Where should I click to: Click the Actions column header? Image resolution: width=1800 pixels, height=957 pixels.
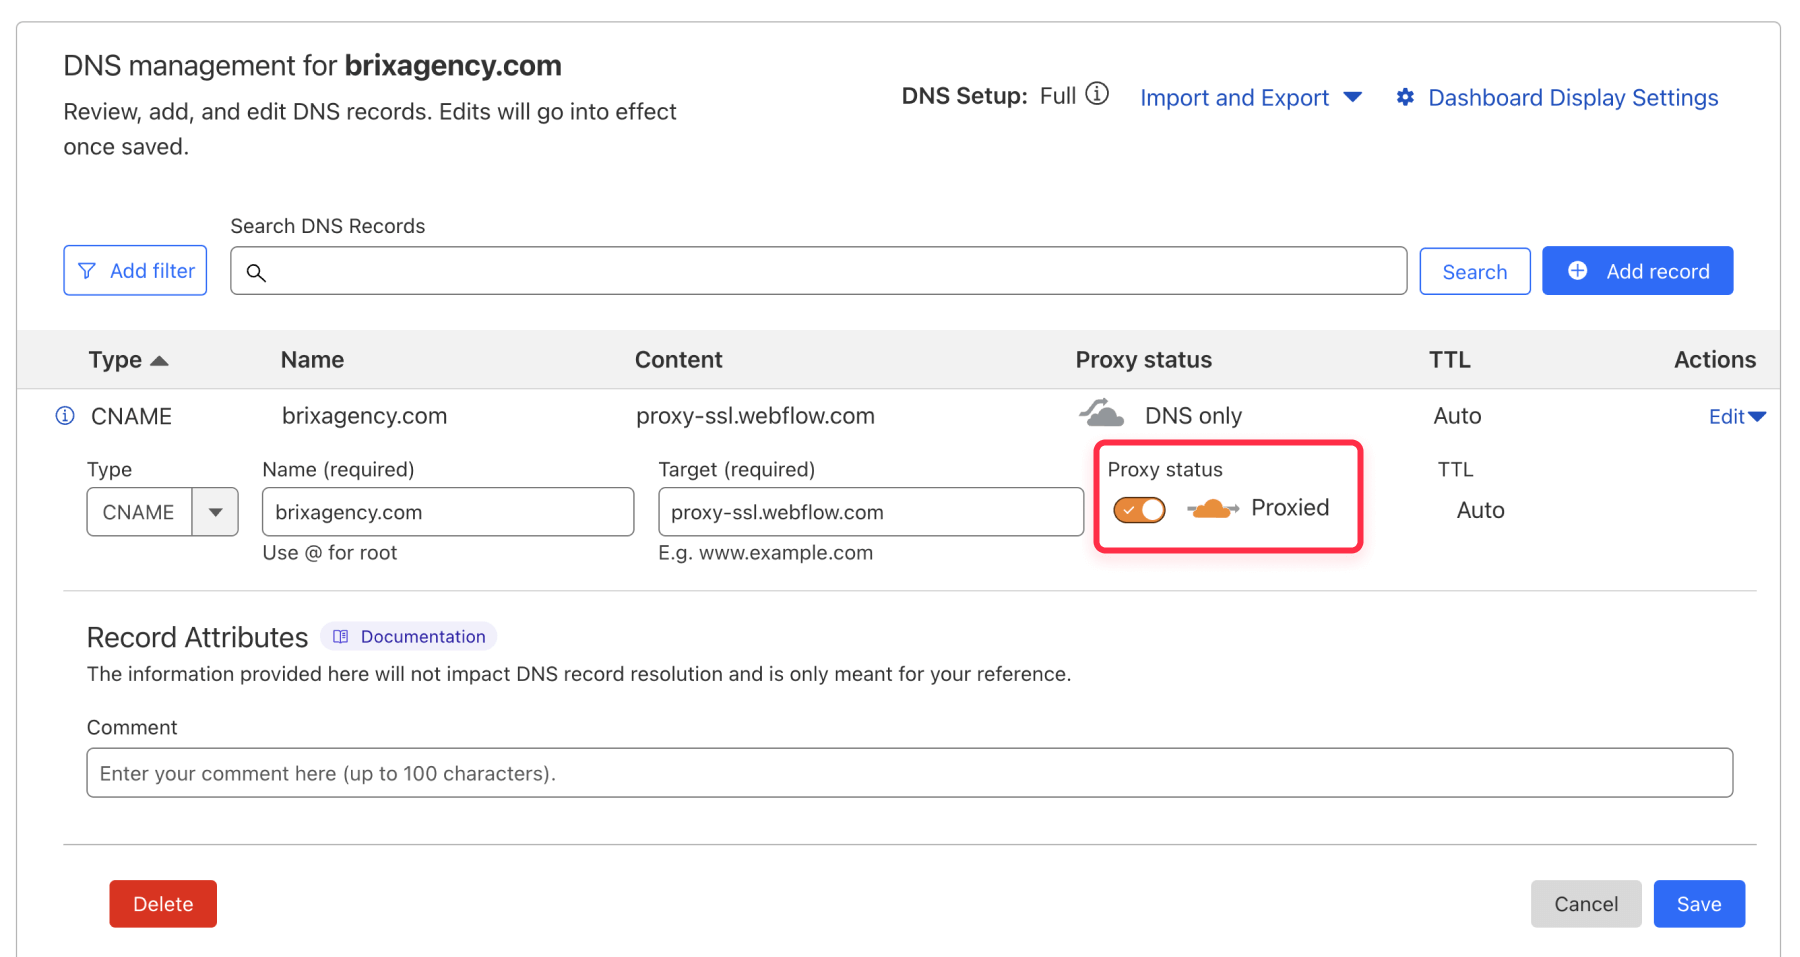(1714, 360)
